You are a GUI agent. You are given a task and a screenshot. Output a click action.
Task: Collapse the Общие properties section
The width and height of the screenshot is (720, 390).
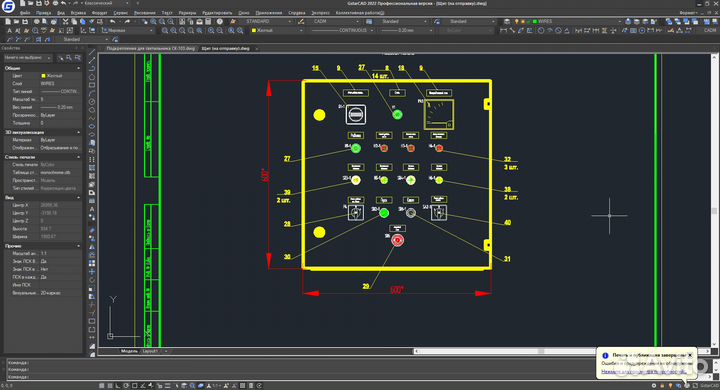[79, 68]
